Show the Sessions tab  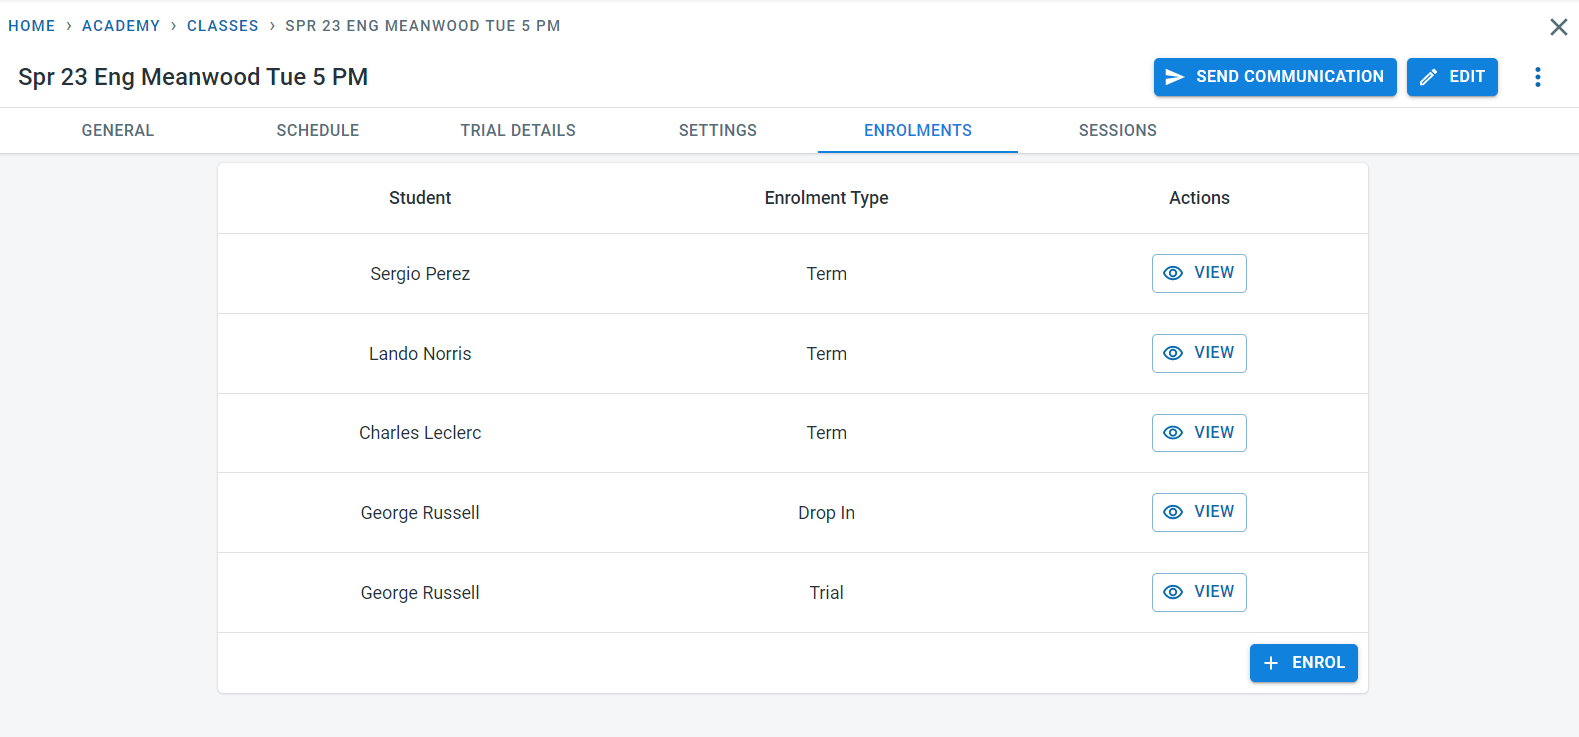click(1118, 131)
